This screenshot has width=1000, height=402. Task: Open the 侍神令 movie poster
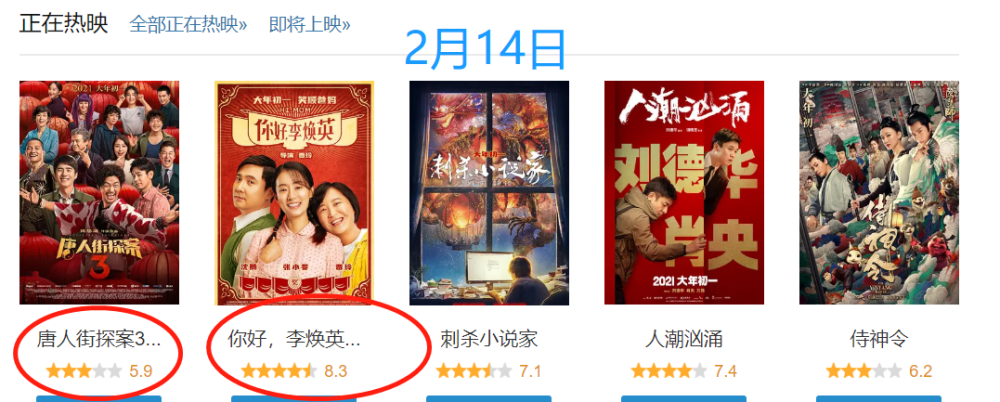pos(879,193)
